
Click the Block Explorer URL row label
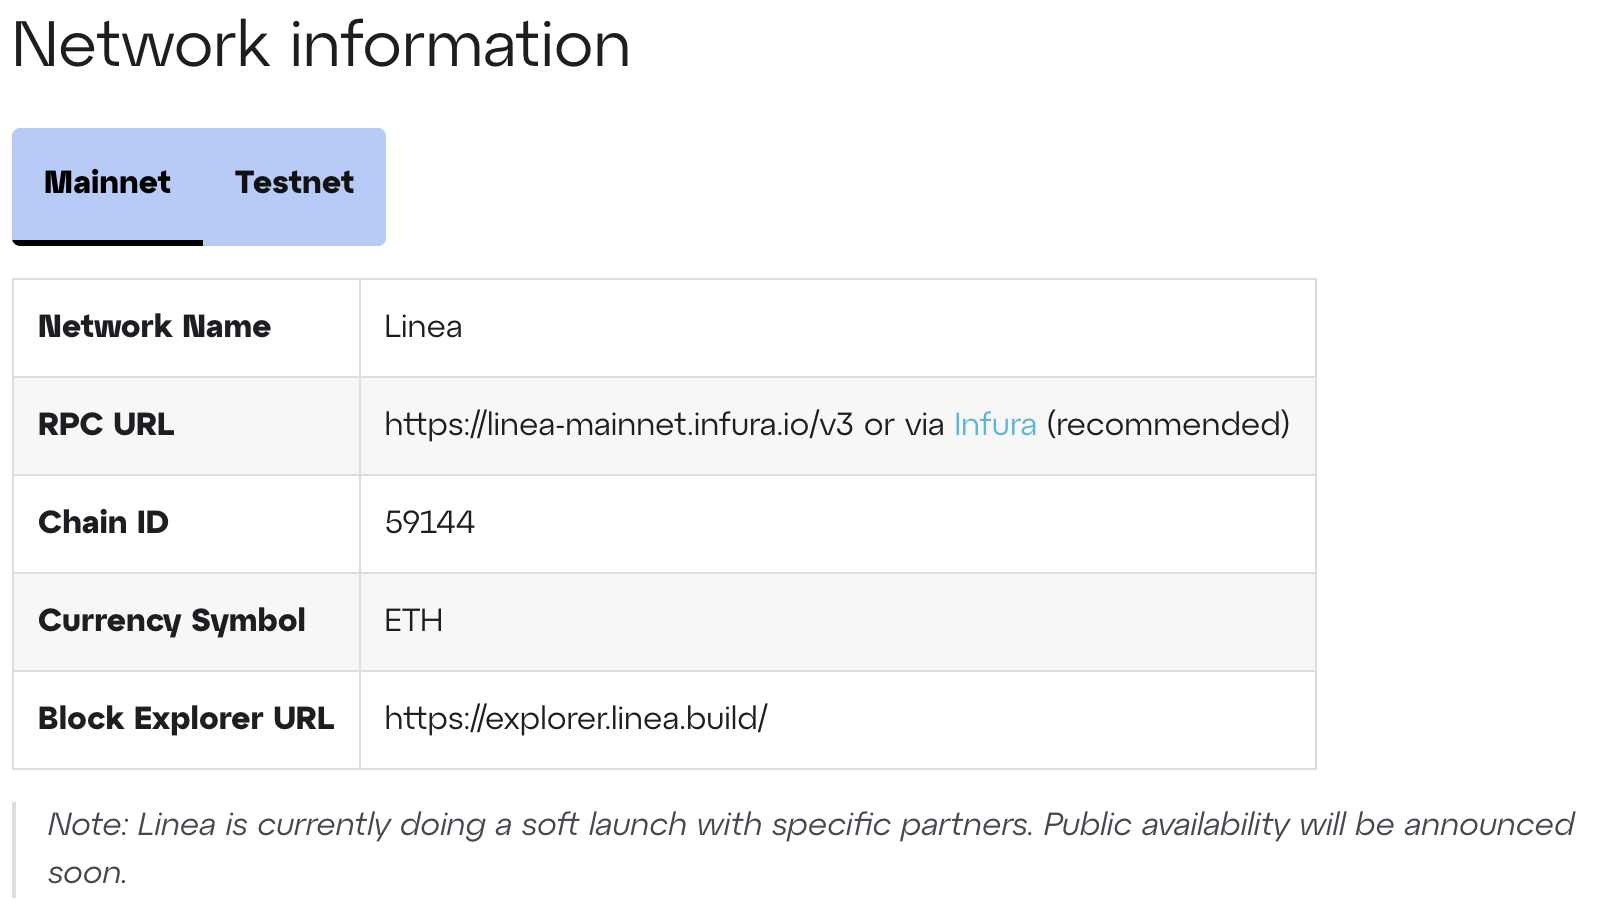coord(186,718)
